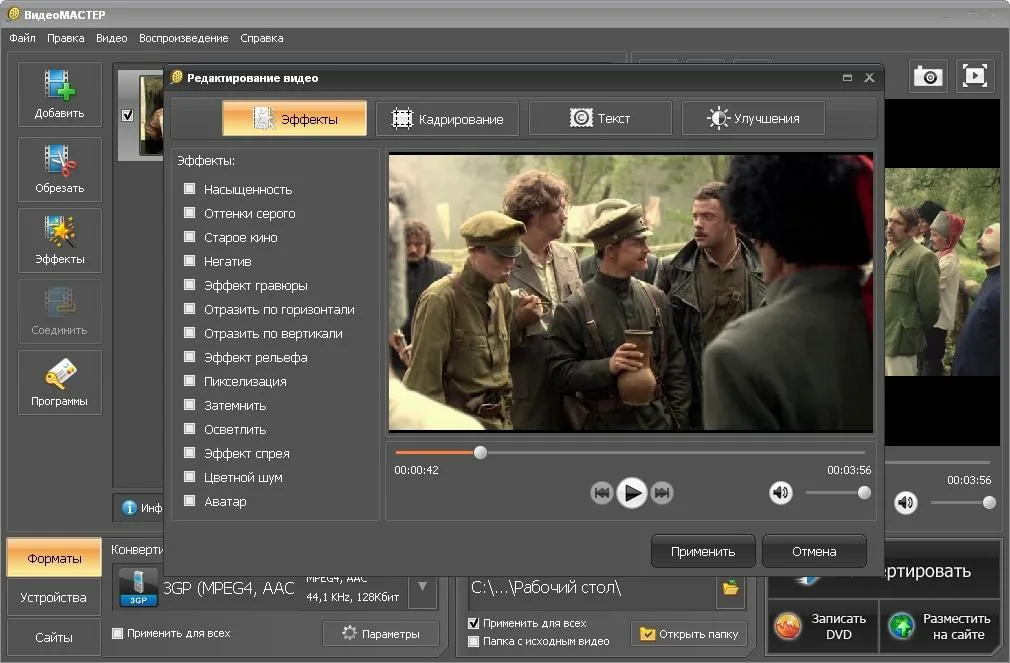Check the Пикселизация effect
Viewport: 1010px width, 663px height.
point(189,381)
